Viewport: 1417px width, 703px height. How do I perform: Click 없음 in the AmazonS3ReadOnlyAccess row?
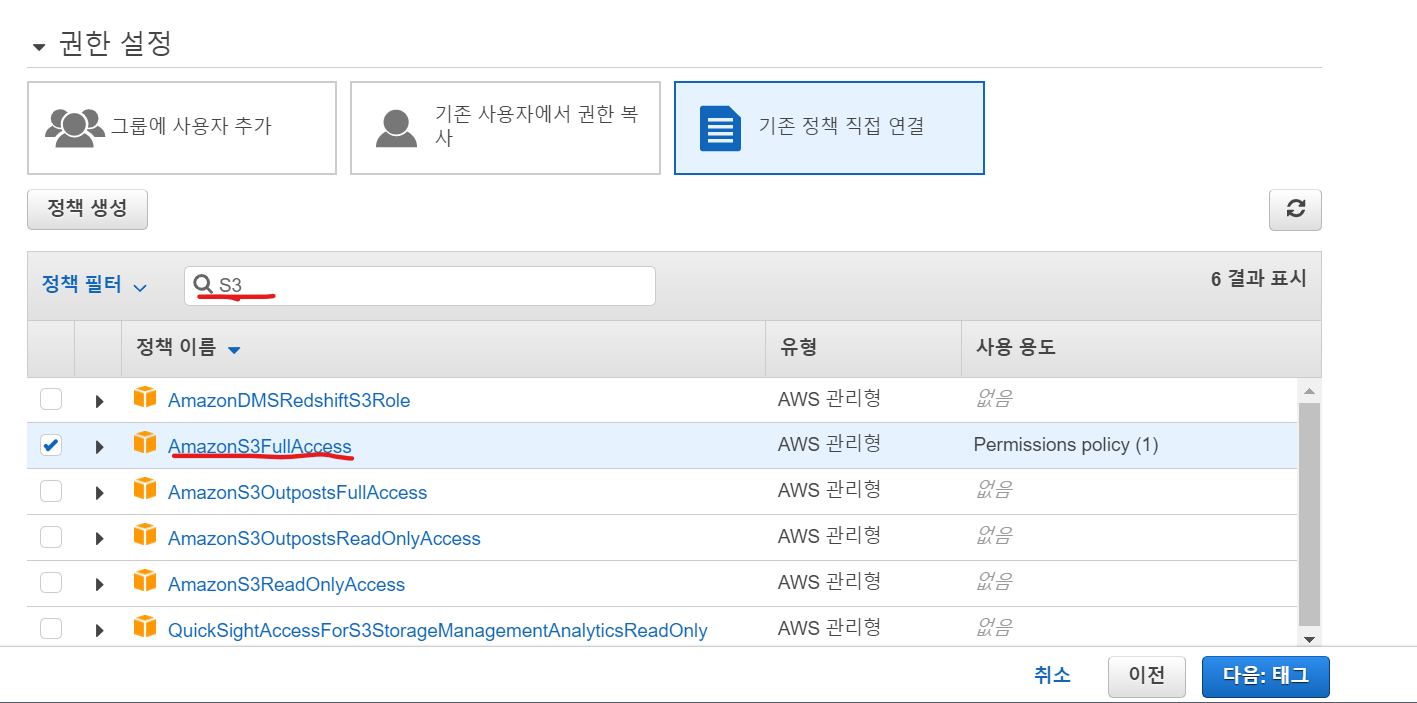tap(993, 582)
